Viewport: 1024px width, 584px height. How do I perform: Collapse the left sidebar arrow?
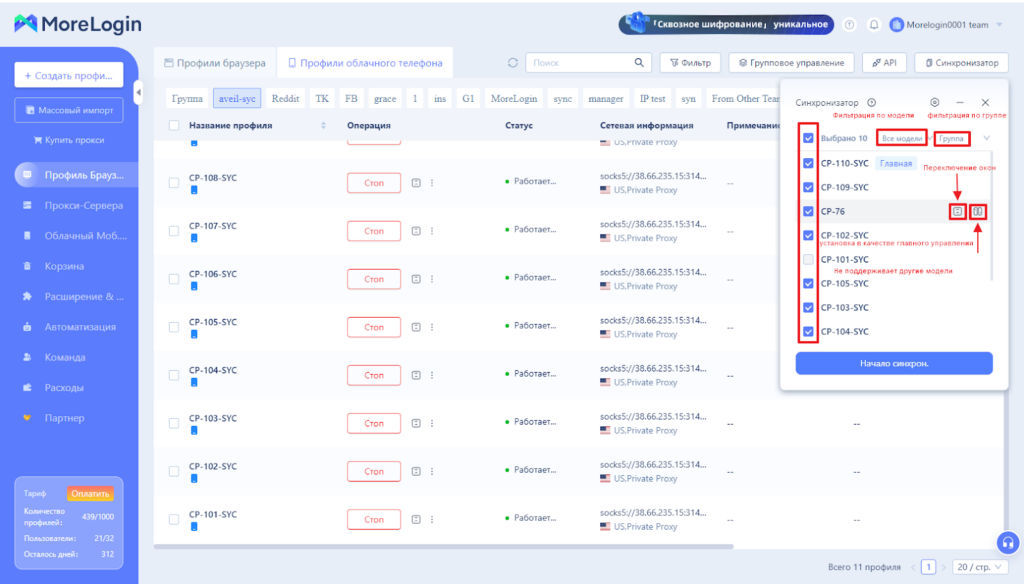coord(139,94)
